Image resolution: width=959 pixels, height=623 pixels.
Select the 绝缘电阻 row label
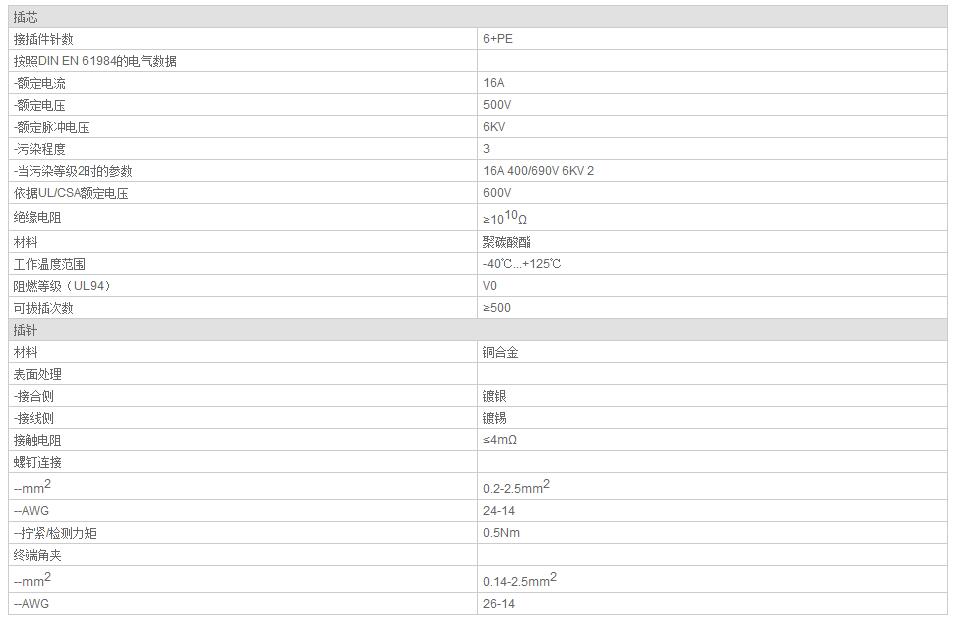click(37, 218)
